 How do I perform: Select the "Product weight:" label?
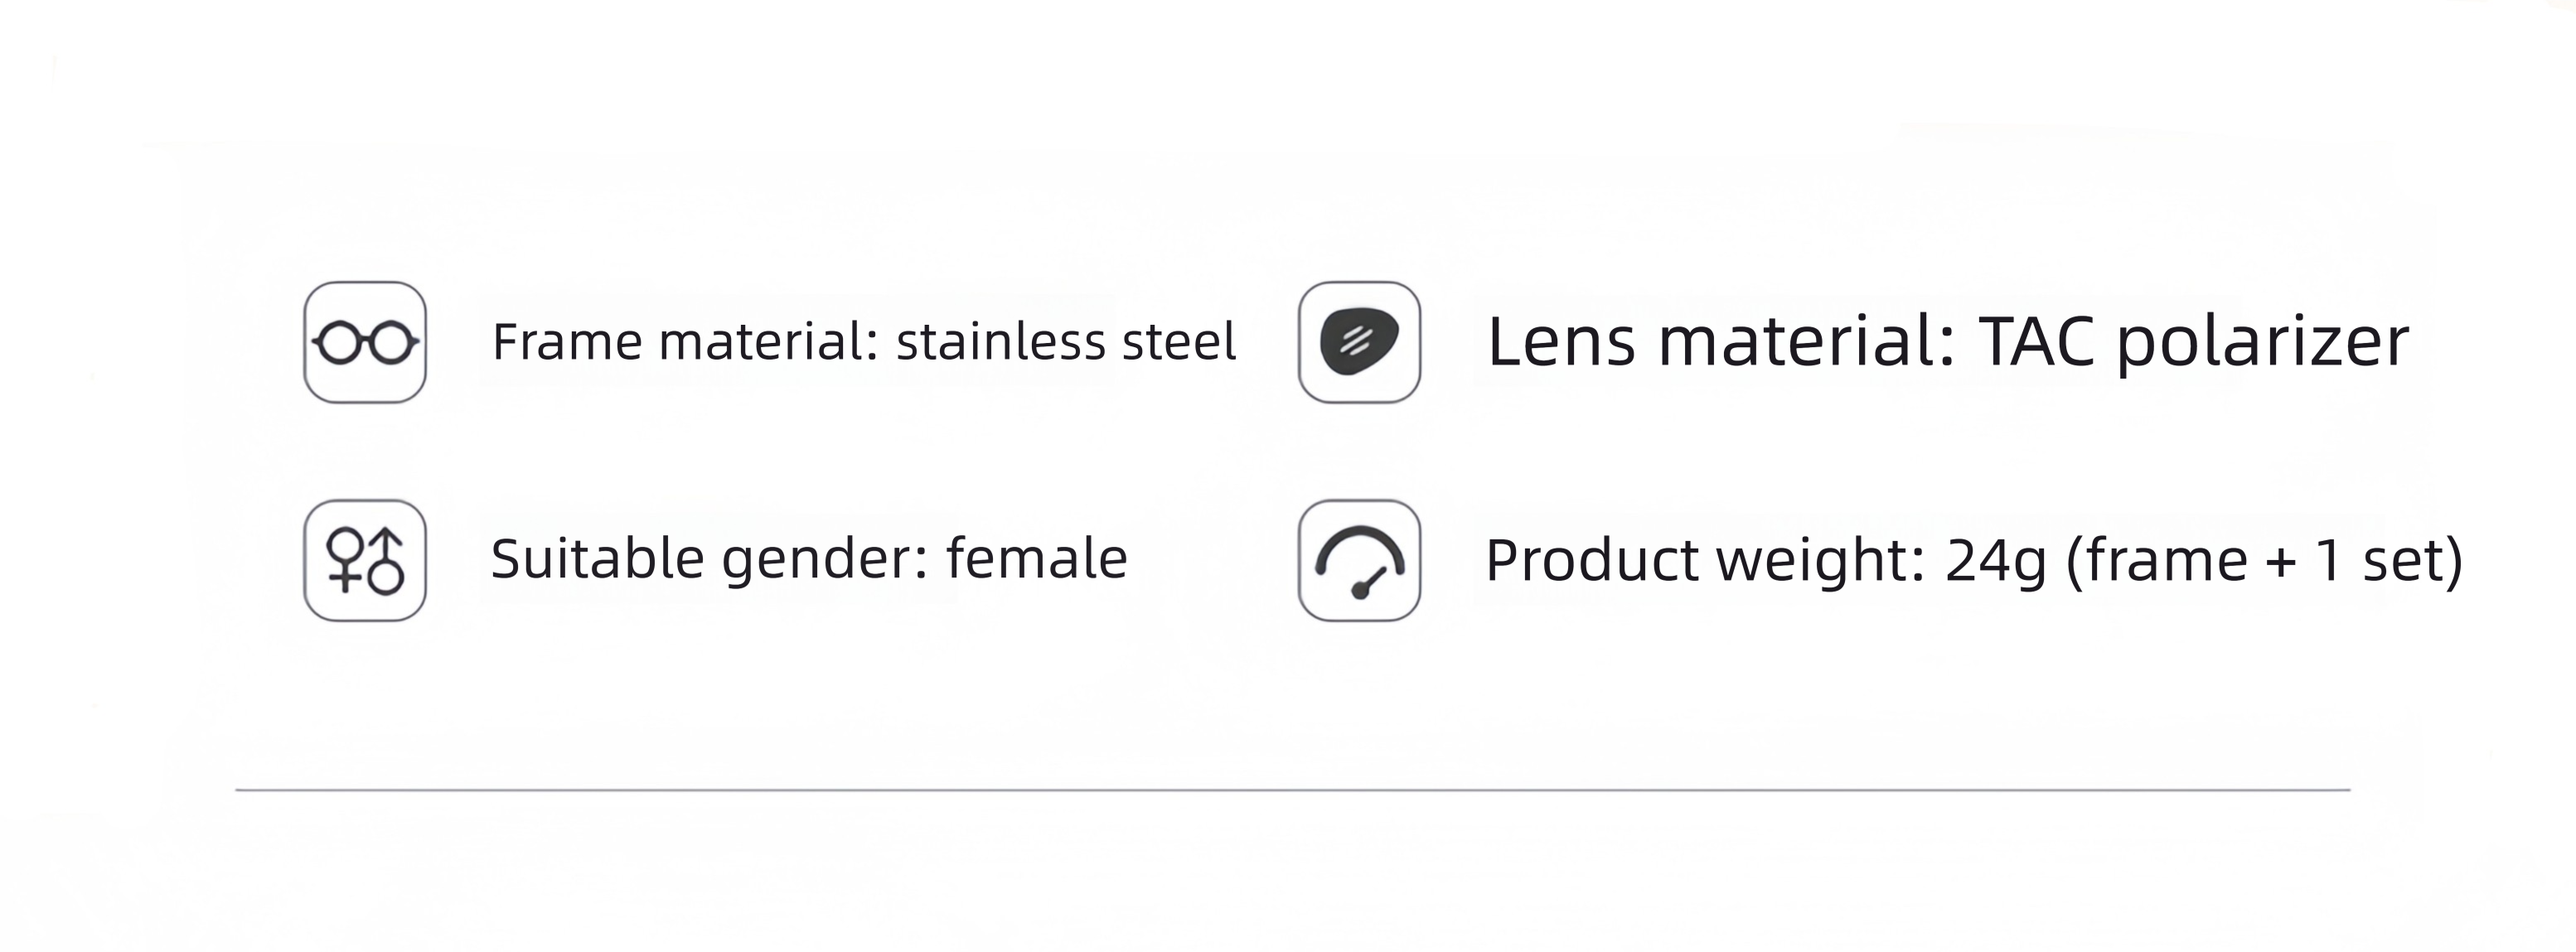pos(1705,561)
